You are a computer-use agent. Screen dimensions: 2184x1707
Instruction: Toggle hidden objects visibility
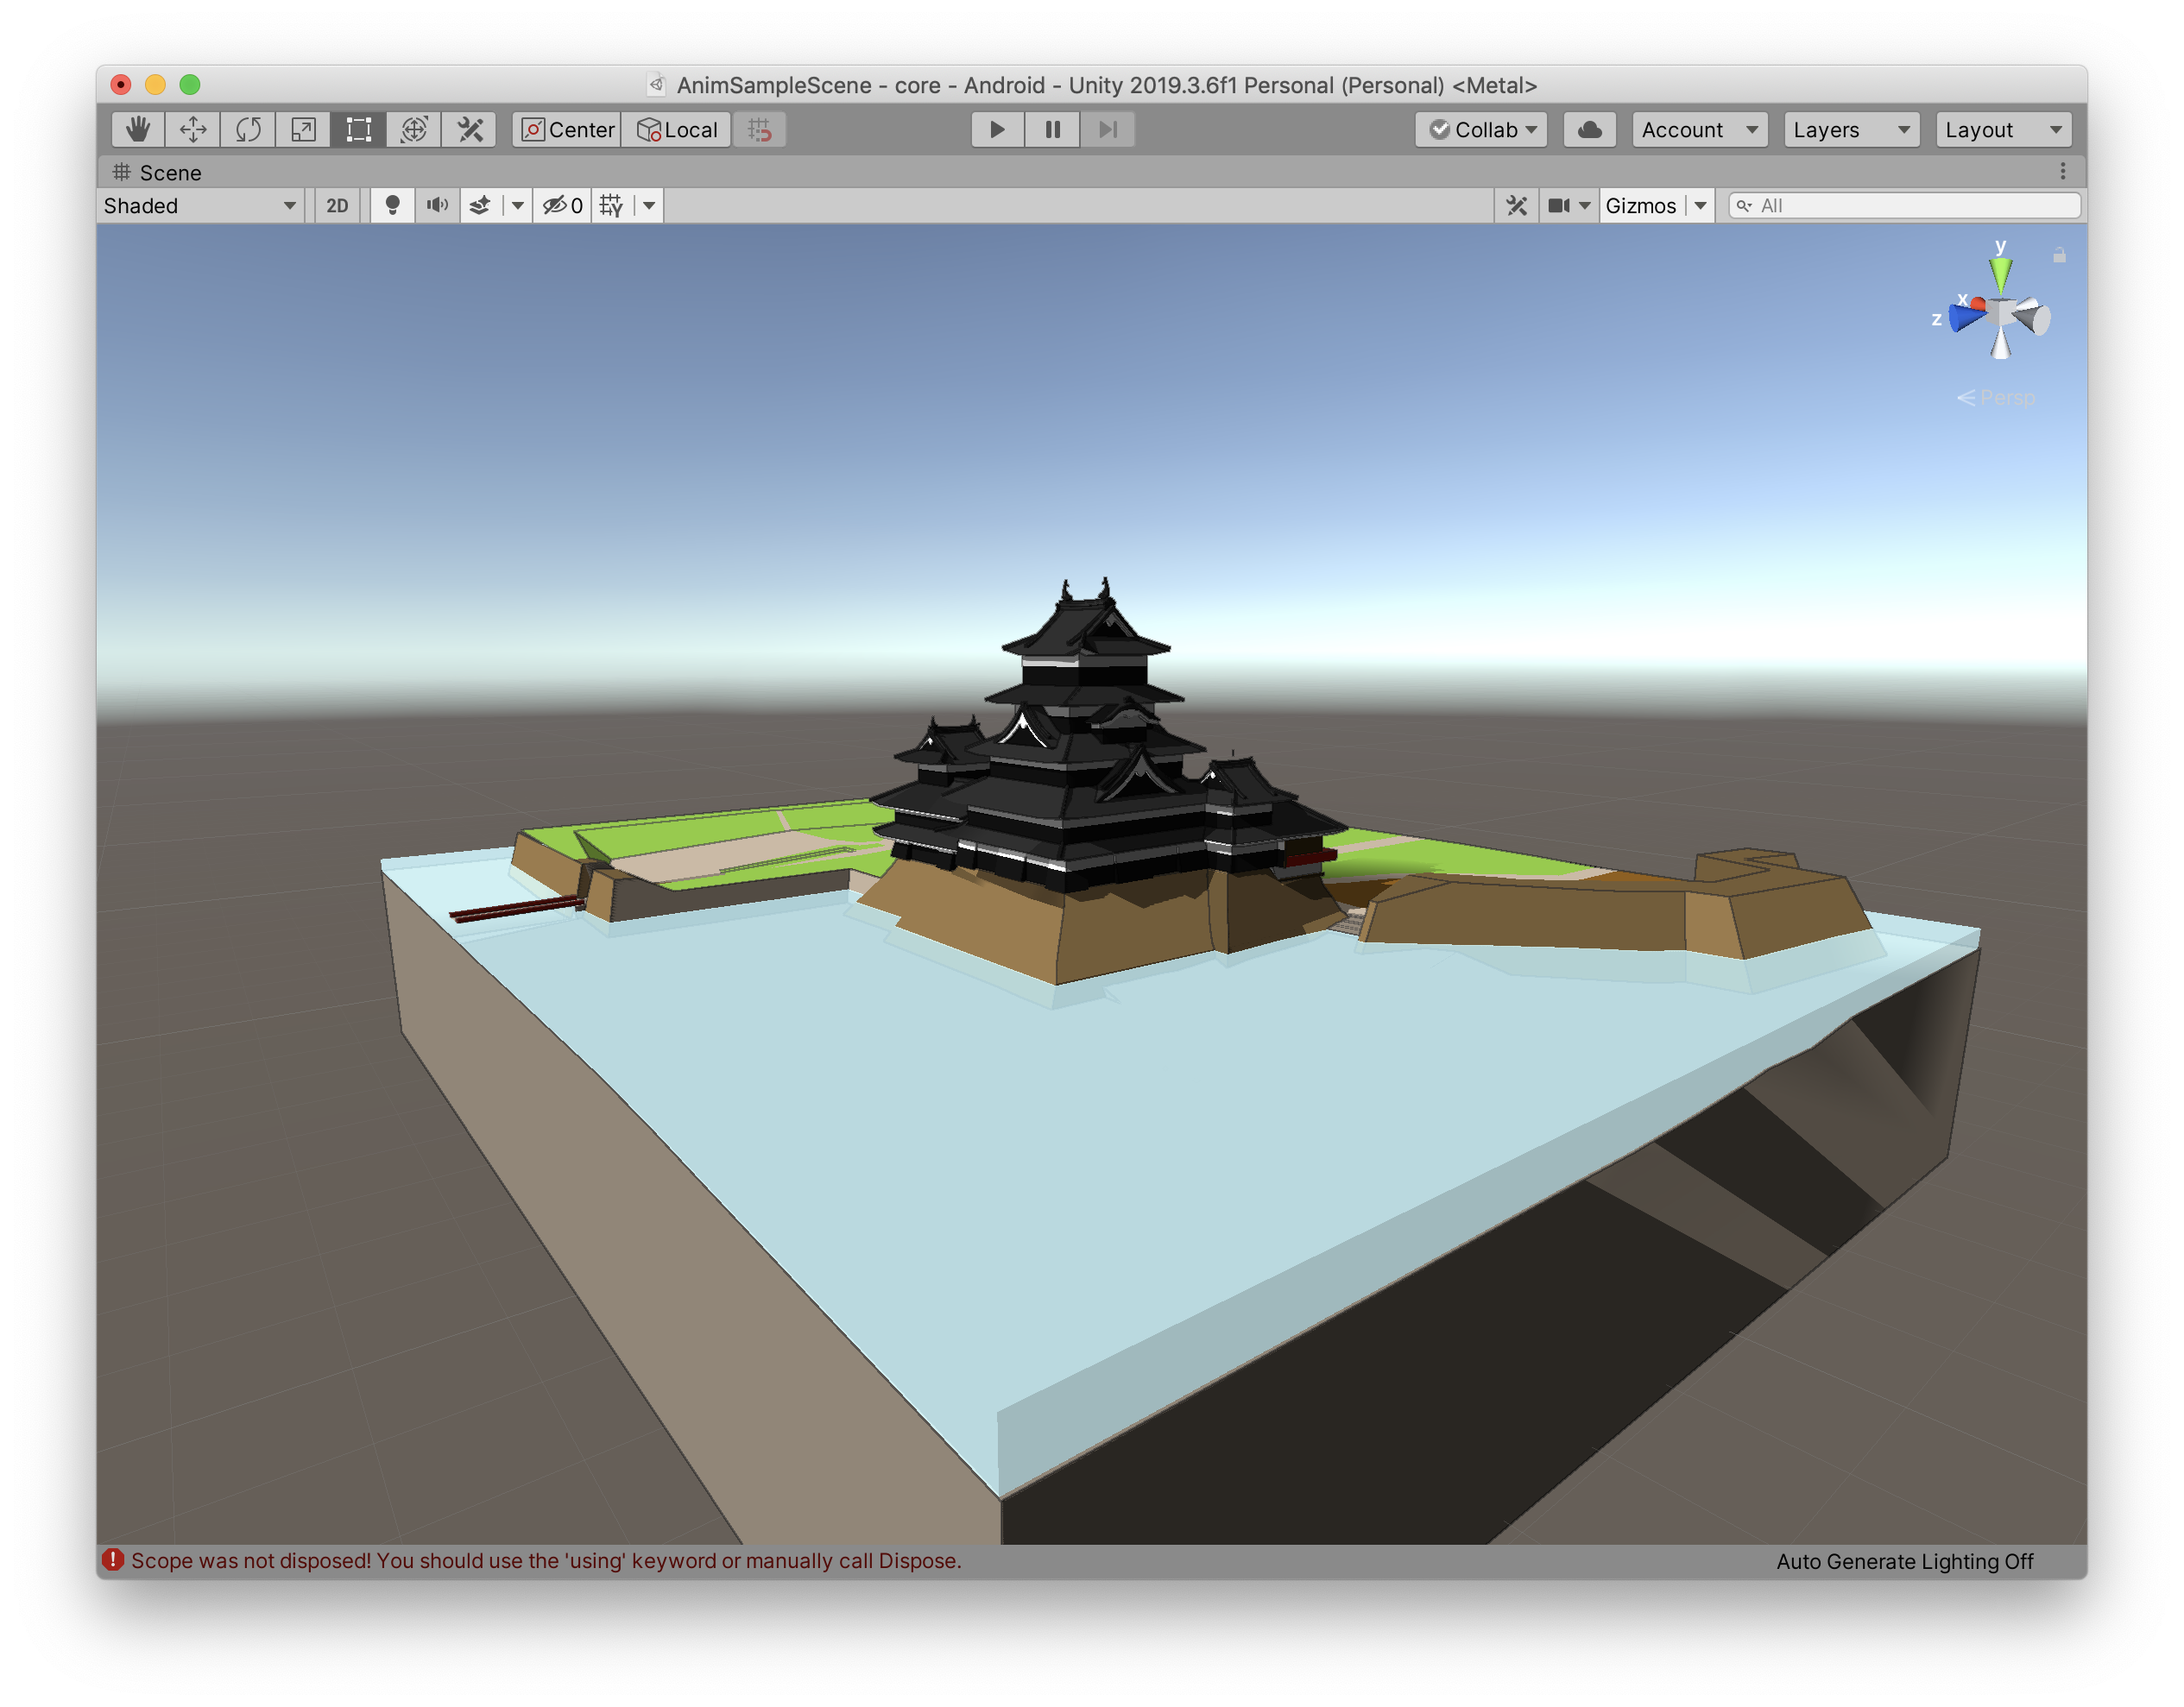click(x=562, y=206)
